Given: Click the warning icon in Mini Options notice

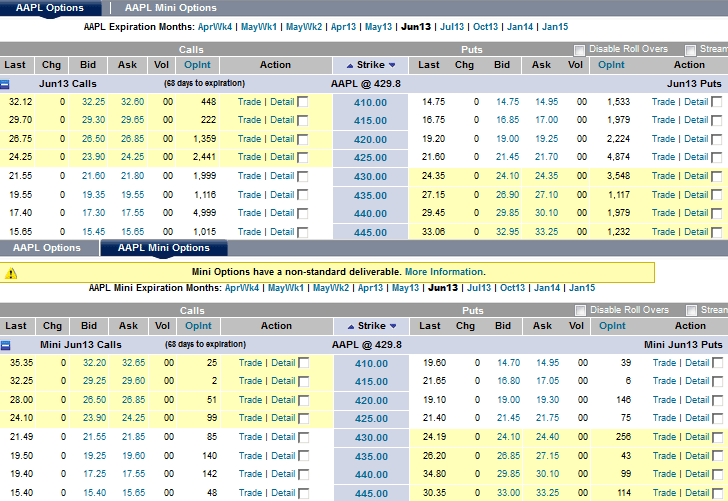Looking at the screenshot, I should pyautogui.click(x=11, y=273).
